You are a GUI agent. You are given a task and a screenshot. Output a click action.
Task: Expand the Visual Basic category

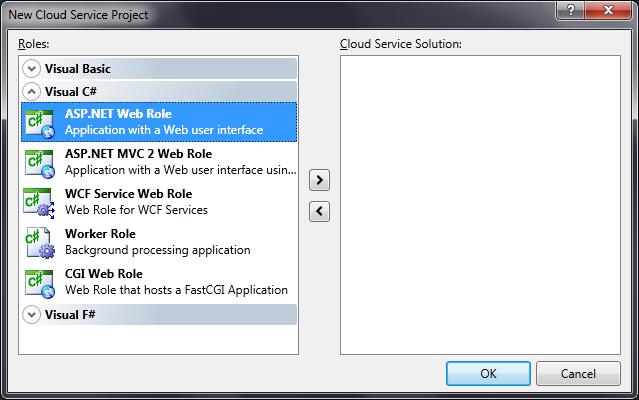(x=32, y=69)
